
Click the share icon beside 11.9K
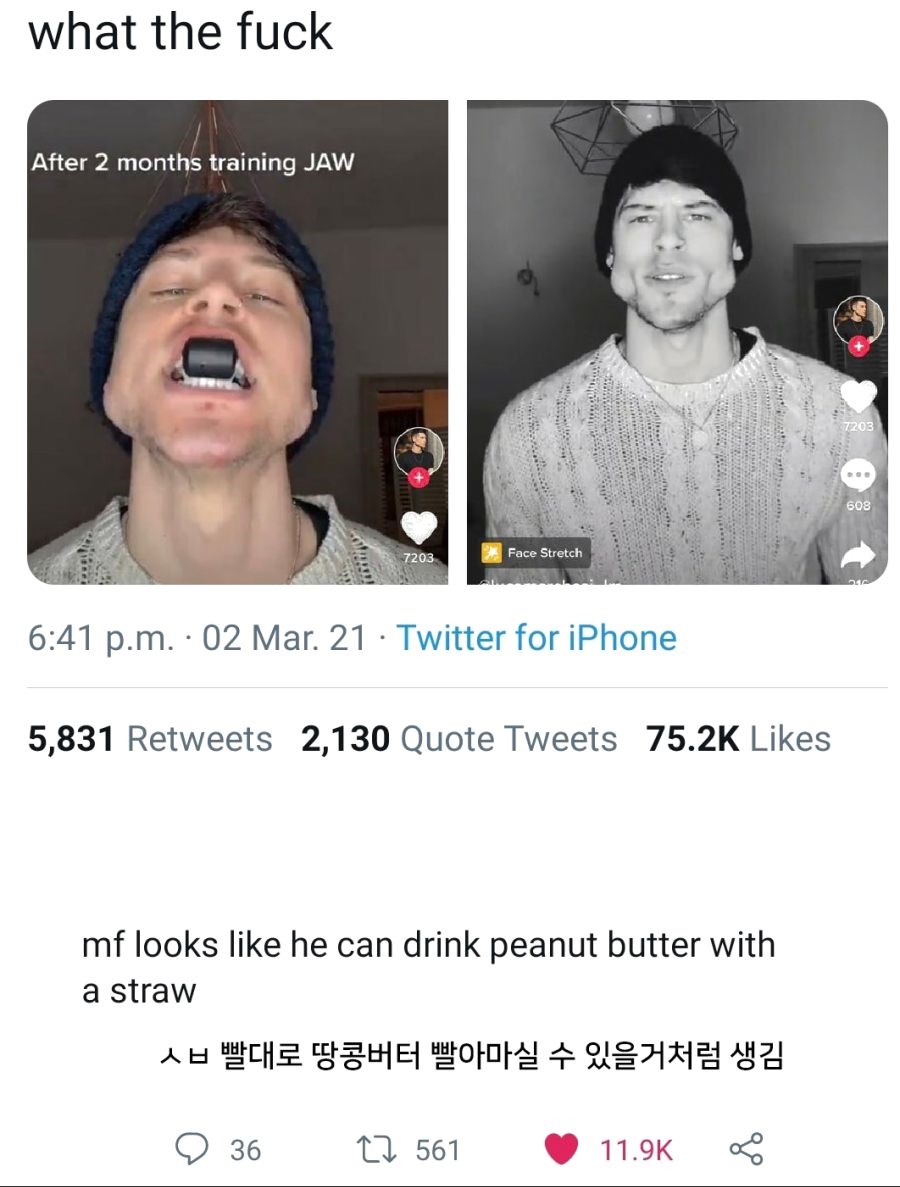tap(746, 1148)
